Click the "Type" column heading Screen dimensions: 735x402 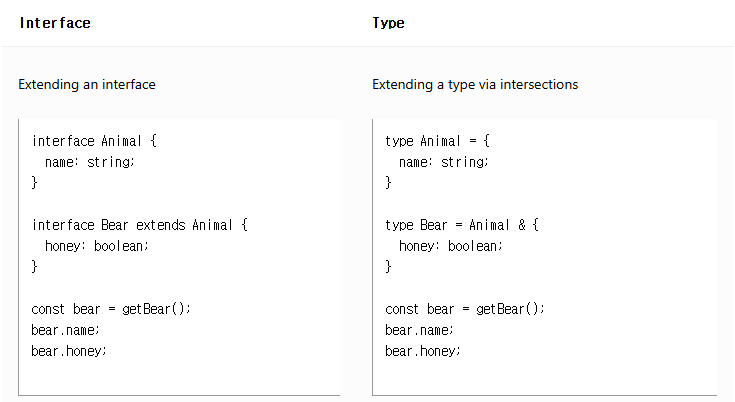click(x=388, y=23)
